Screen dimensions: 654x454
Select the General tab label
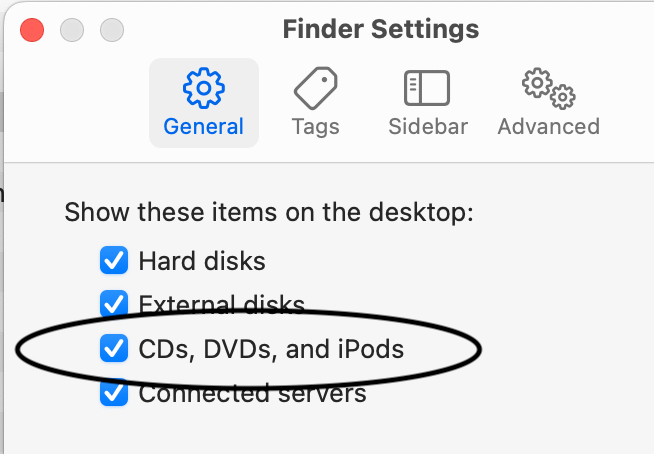tap(204, 127)
